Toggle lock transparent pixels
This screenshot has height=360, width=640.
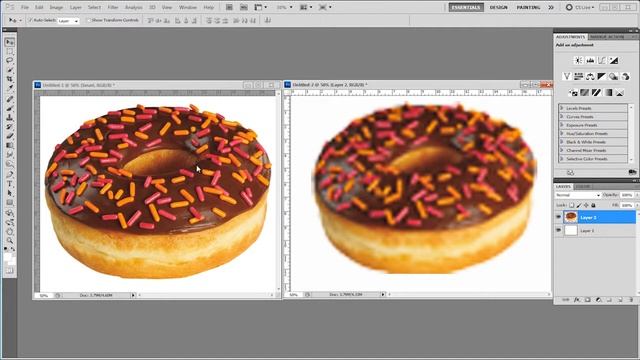tap(572, 205)
